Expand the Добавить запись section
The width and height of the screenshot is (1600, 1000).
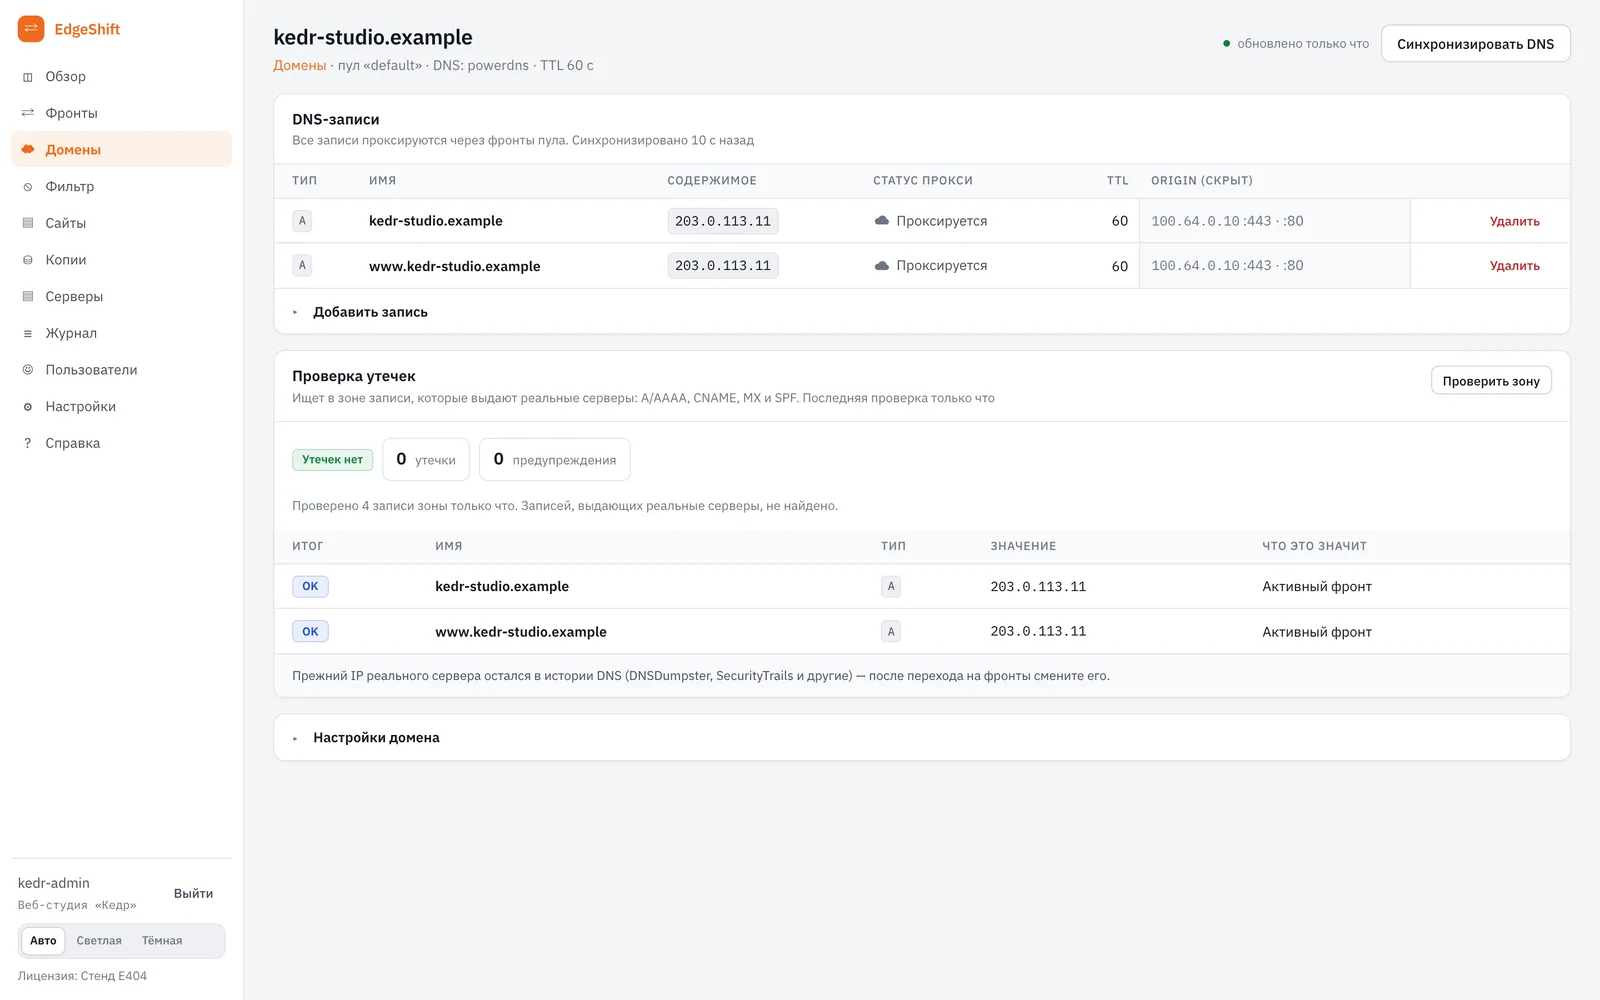click(921, 312)
